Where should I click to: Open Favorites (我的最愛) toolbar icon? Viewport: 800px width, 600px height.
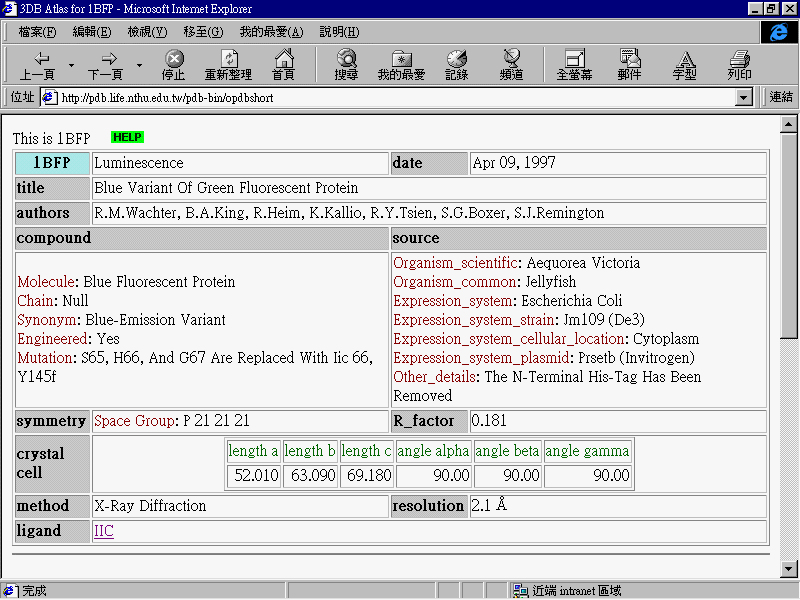[x=401, y=59]
